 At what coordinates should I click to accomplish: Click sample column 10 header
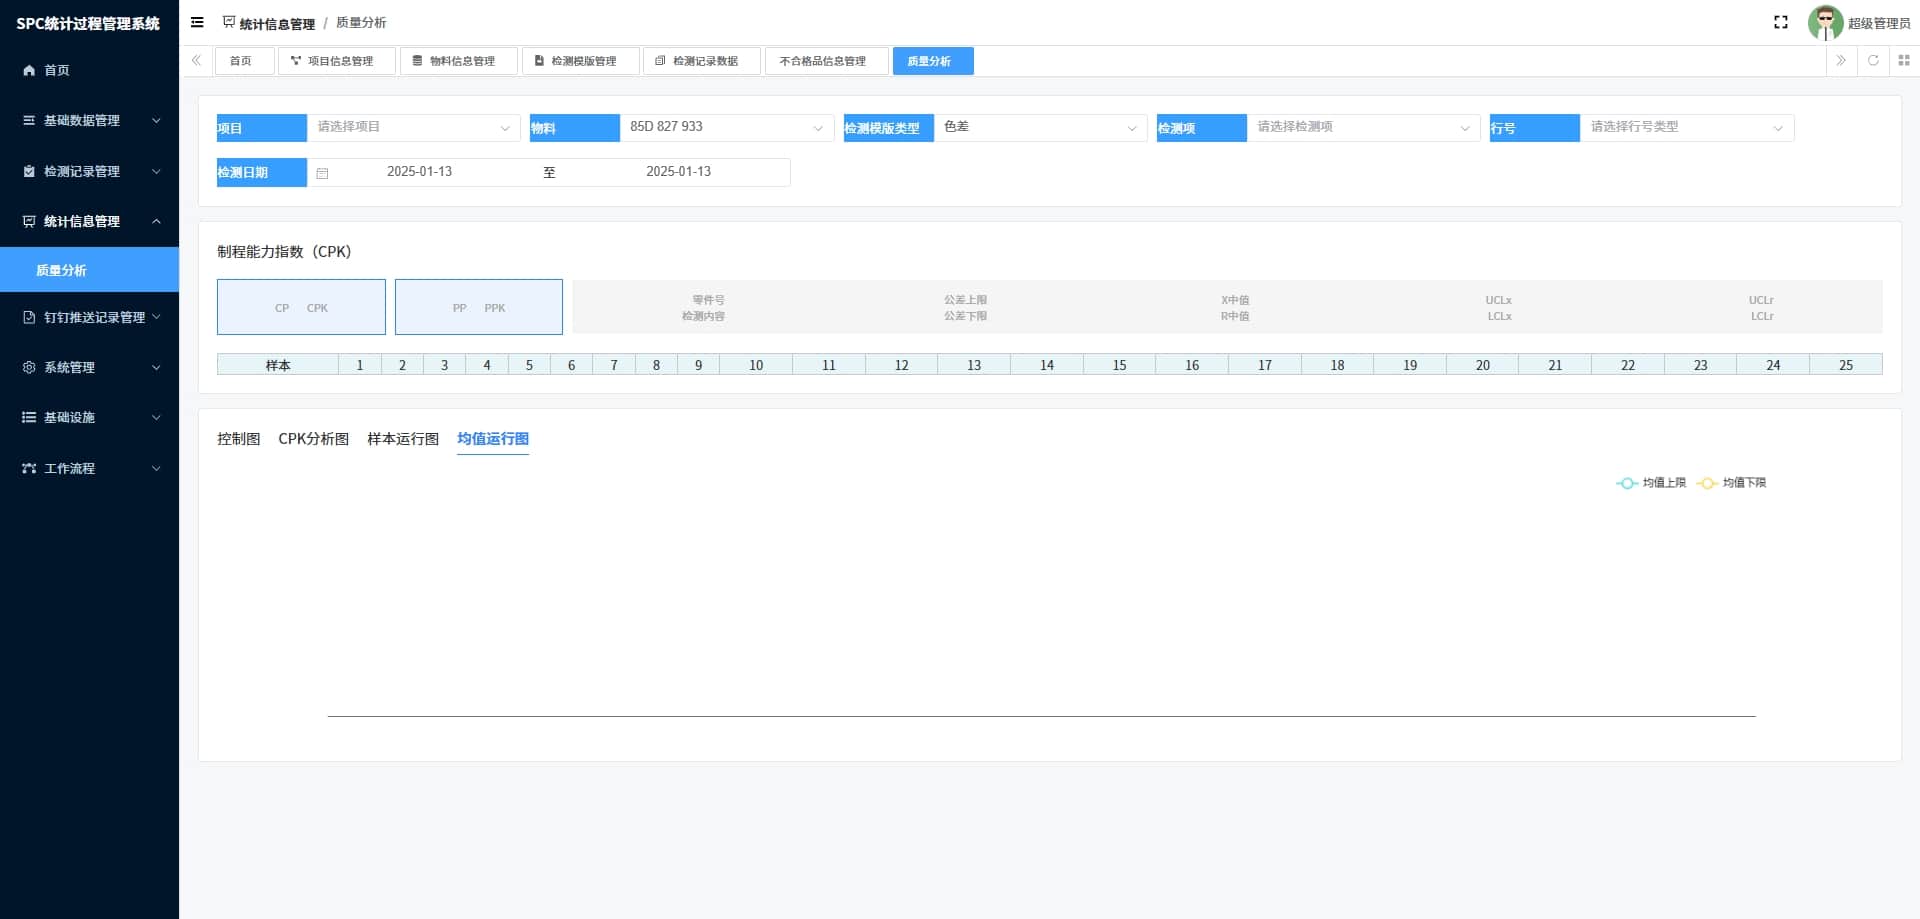coord(756,365)
